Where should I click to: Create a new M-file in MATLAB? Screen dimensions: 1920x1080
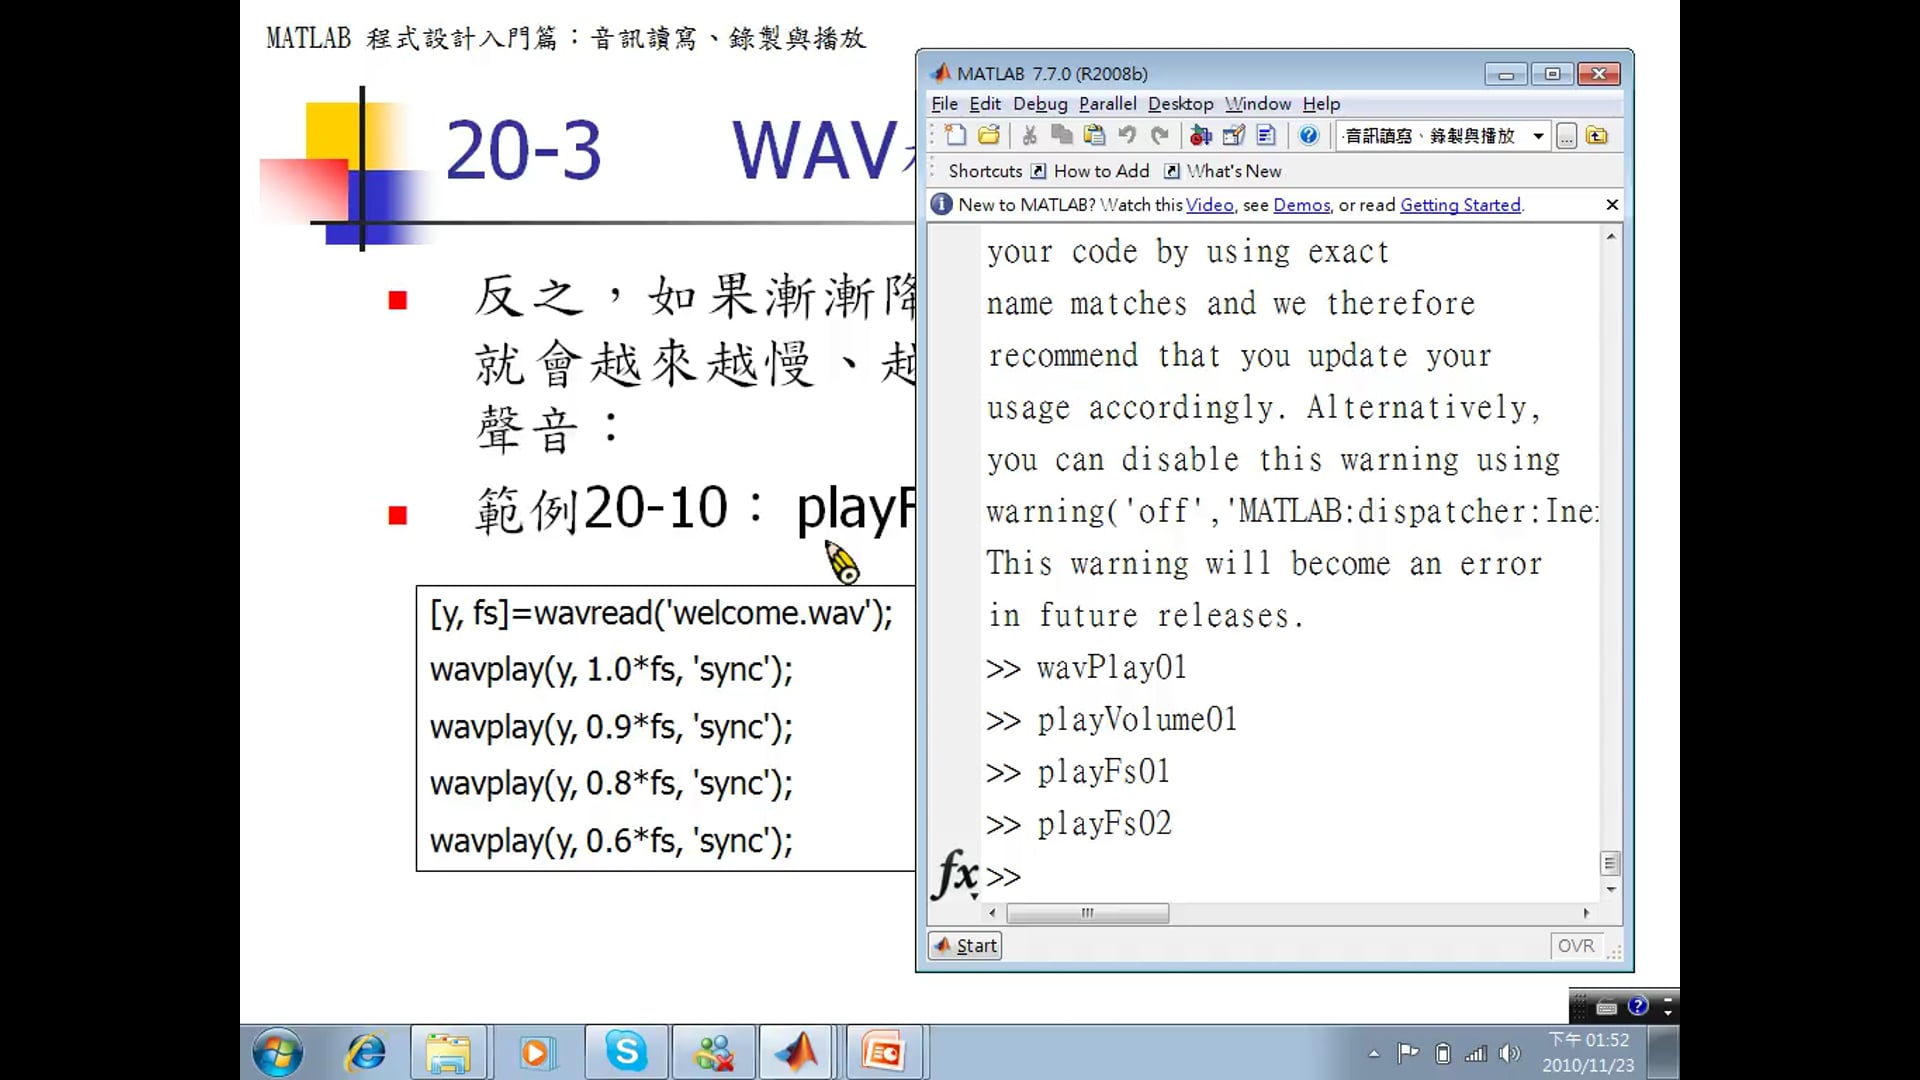pos(954,135)
